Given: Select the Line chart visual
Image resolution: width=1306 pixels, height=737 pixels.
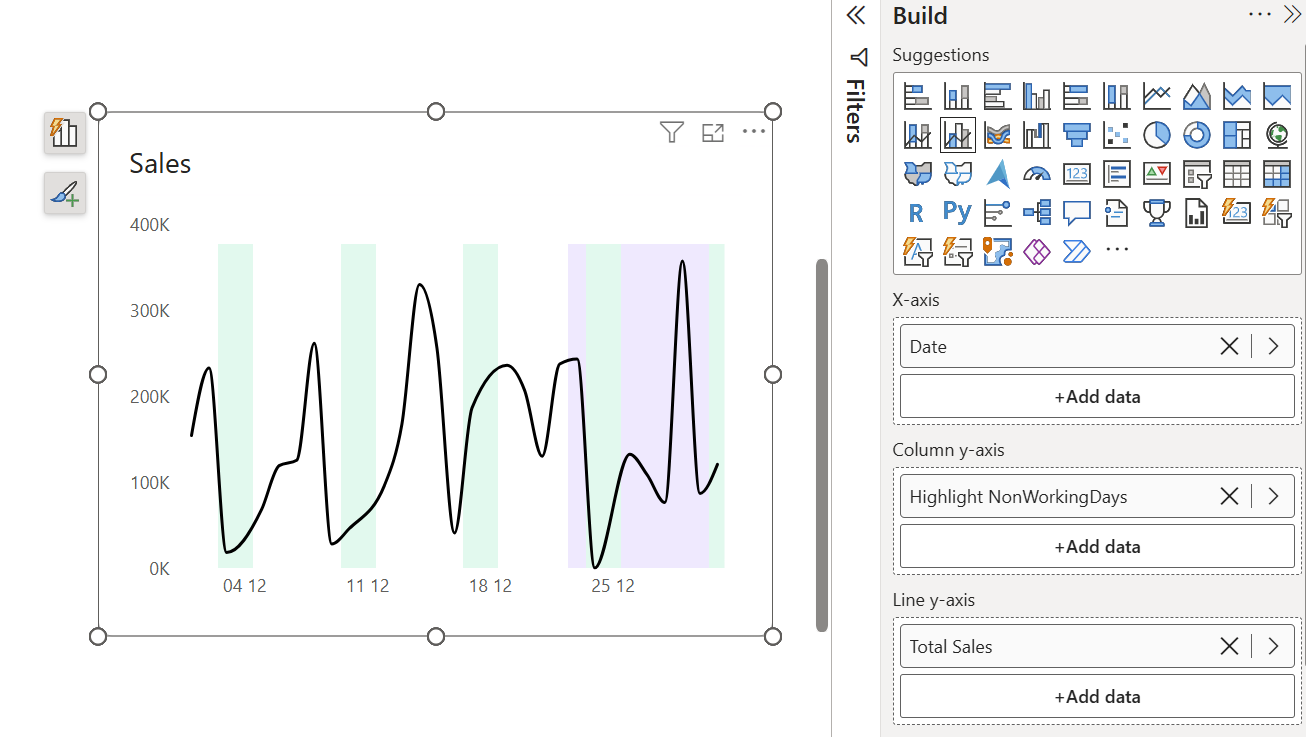Looking at the screenshot, I should click(x=1157, y=96).
